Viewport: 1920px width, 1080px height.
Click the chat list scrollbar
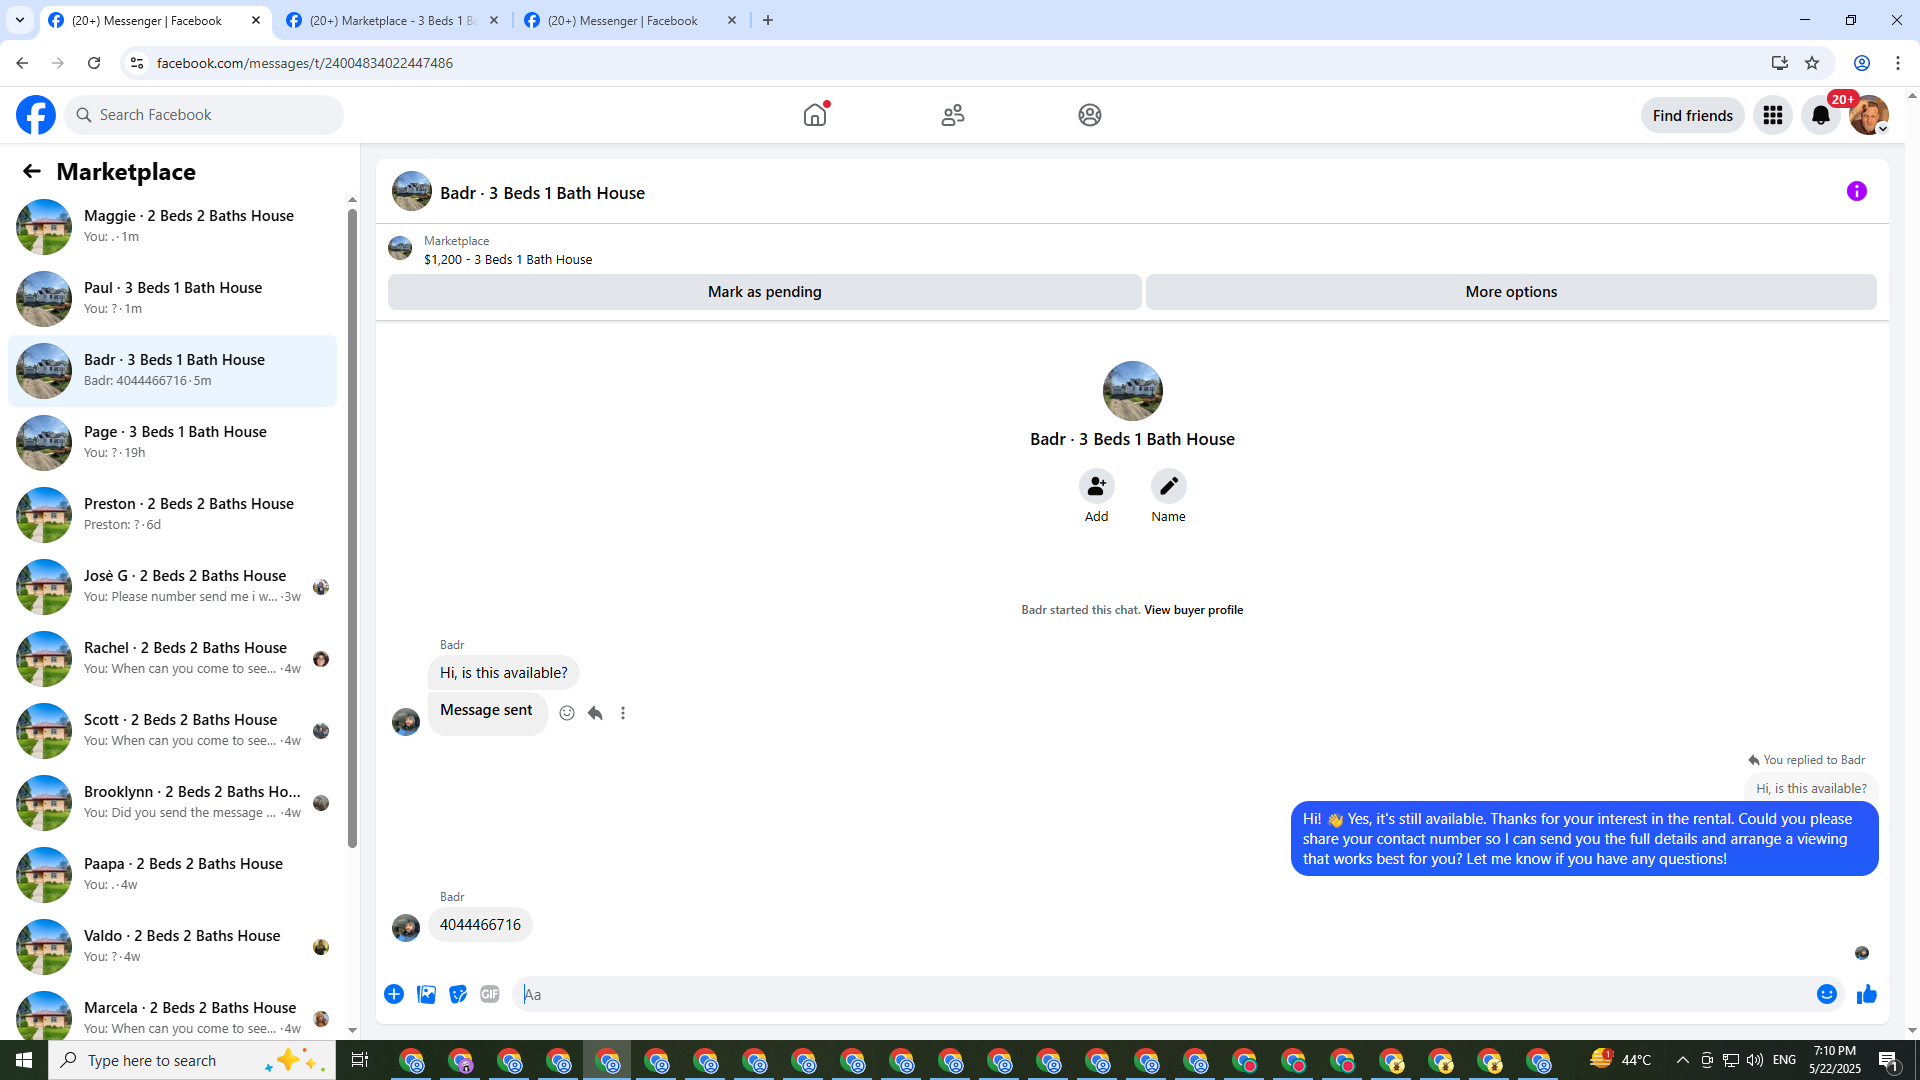click(352, 528)
